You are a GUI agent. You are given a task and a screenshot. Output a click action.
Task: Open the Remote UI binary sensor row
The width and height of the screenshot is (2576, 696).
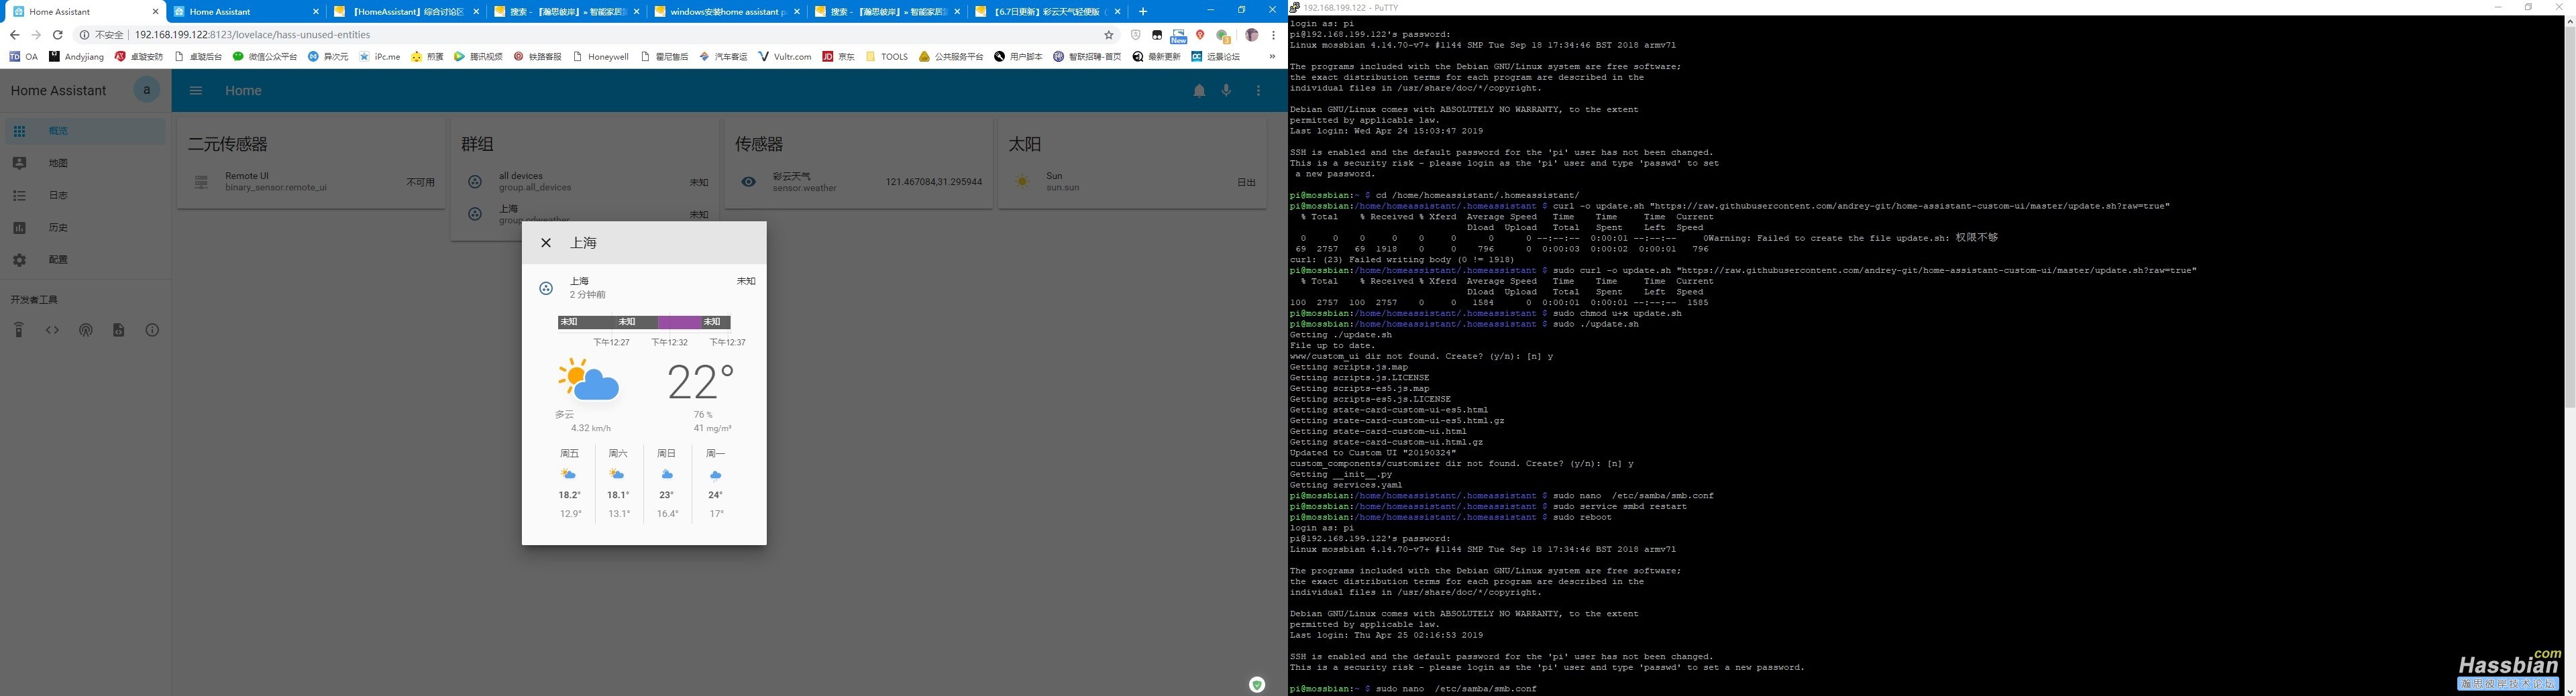click(312, 182)
